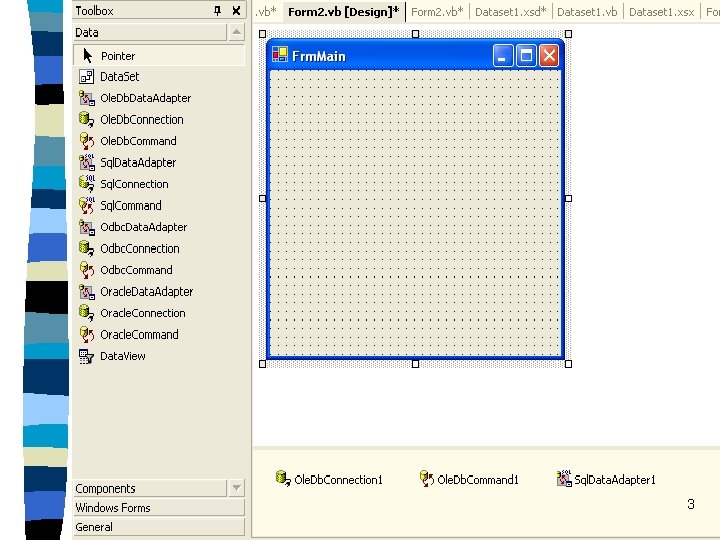The height and width of the screenshot is (540, 720).
Task: Close the Toolbox panel
Action: [236, 11]
